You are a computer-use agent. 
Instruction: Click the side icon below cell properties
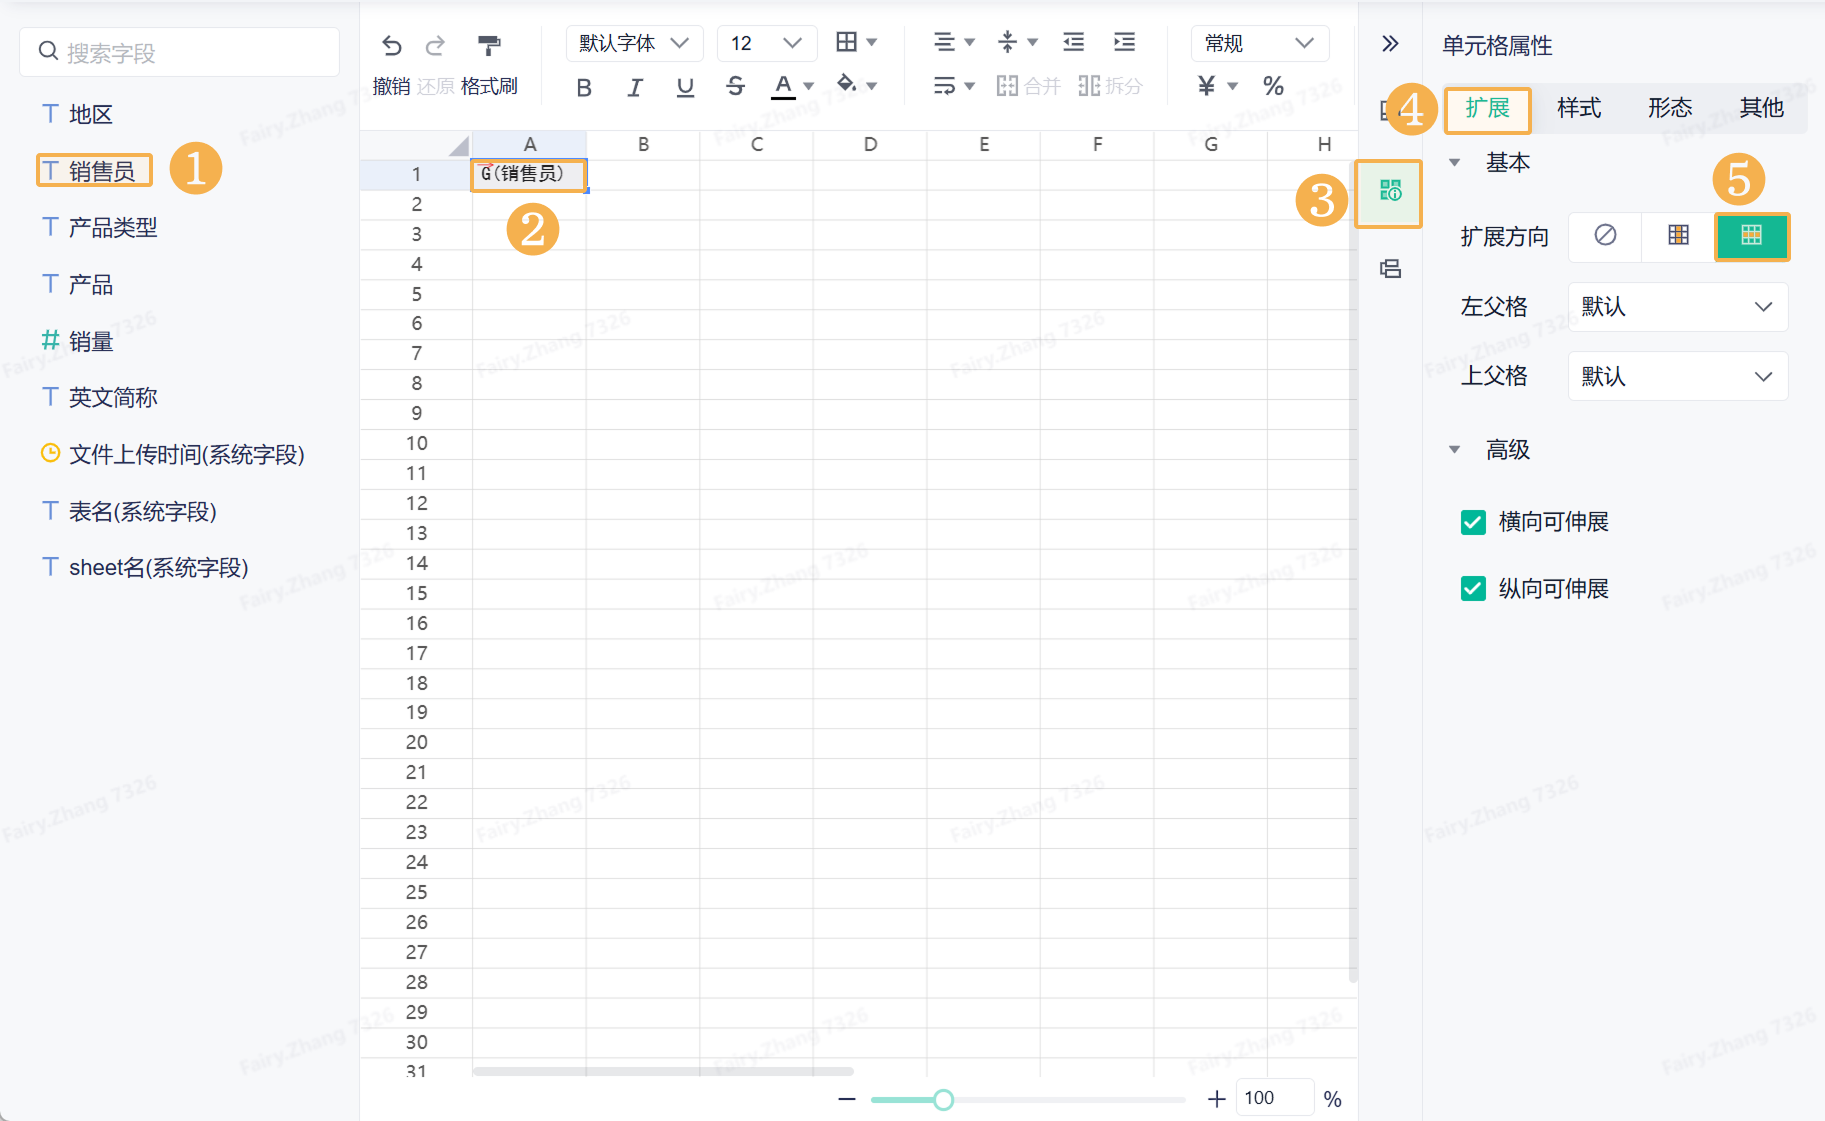1390,269
